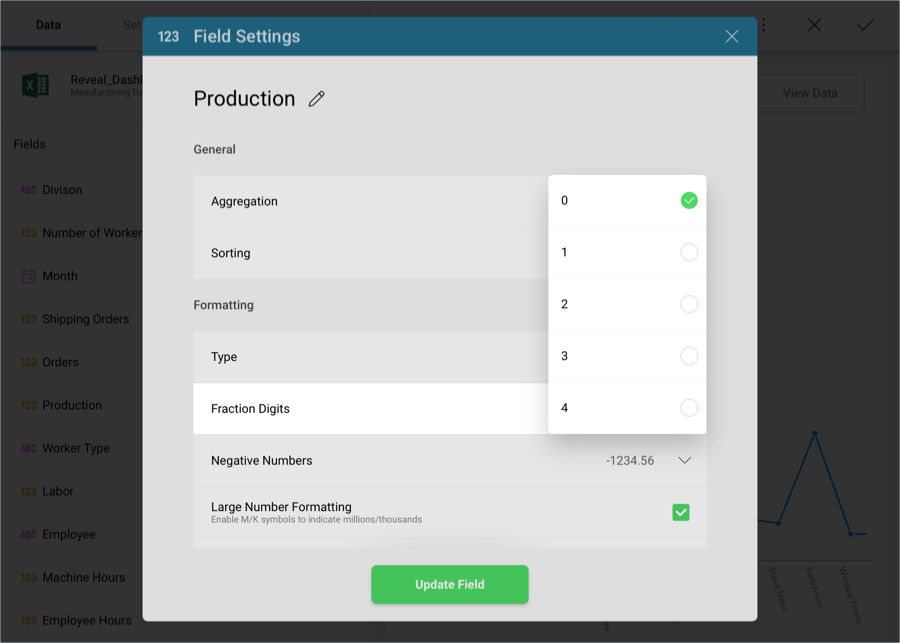Image resolution: width=900 pixels, height=643 pixels.
Task: Select the 123 icon next to Production field
Action: tap(27, 405)
